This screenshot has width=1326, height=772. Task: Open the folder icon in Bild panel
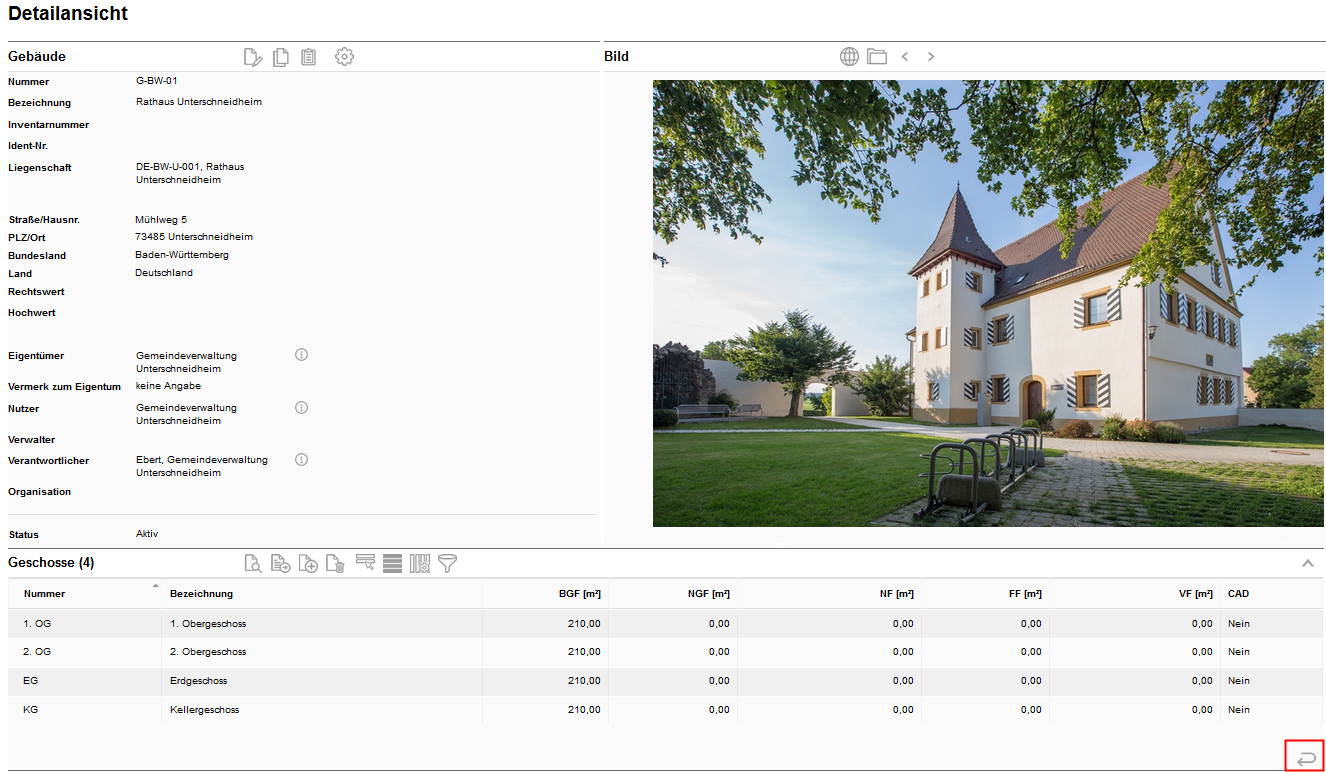pos(877,57)
